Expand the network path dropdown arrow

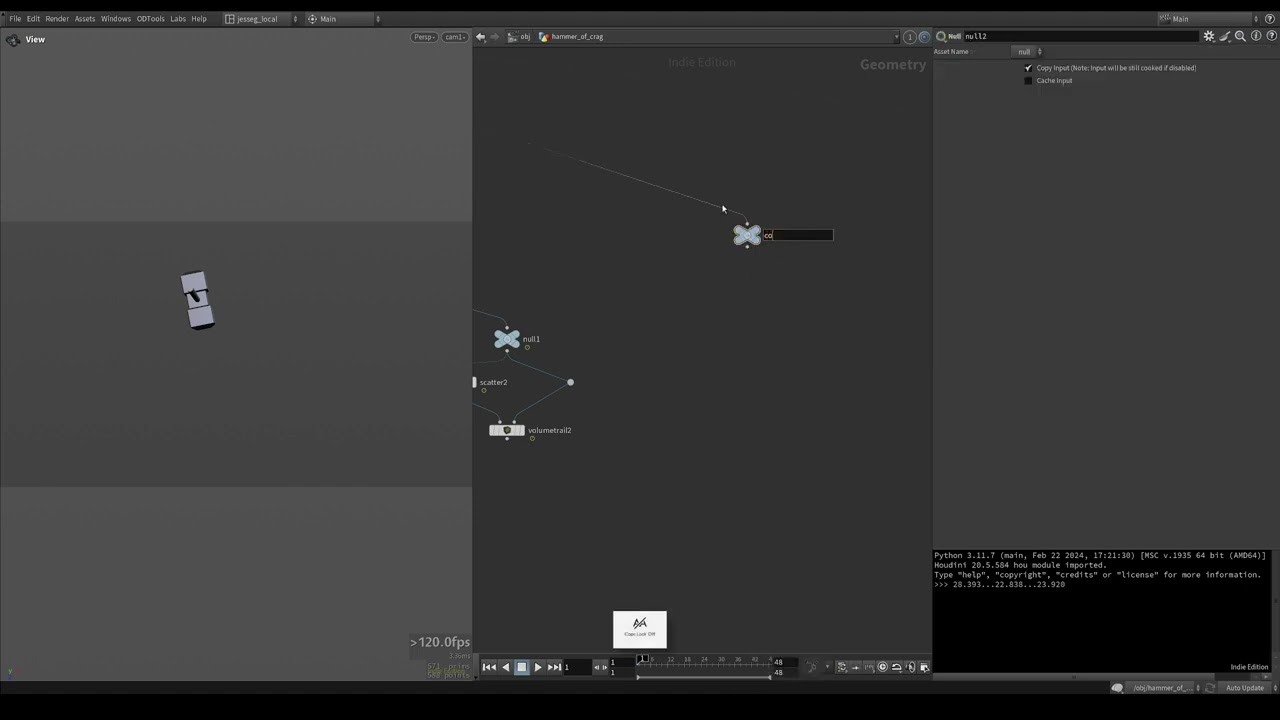pyautogui.click(x=896, y=37)
